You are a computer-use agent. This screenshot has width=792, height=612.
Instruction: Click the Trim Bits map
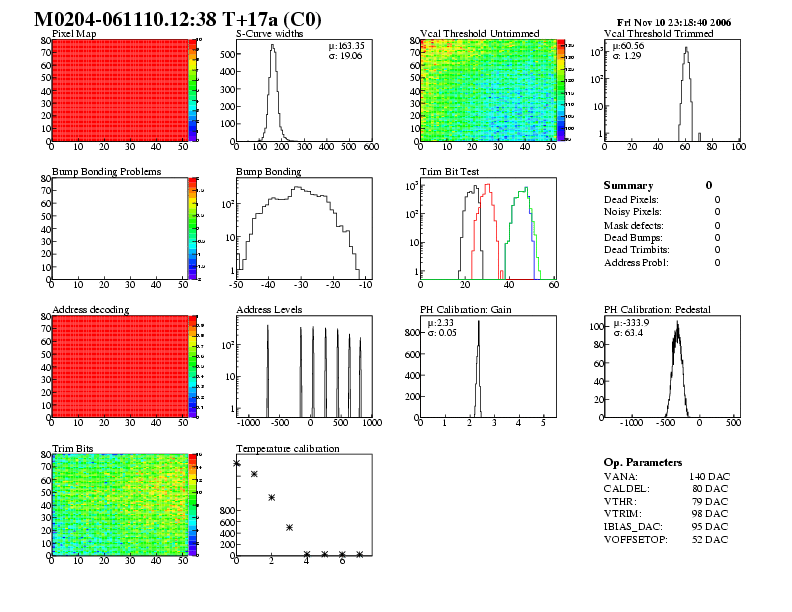pos(119,504)
